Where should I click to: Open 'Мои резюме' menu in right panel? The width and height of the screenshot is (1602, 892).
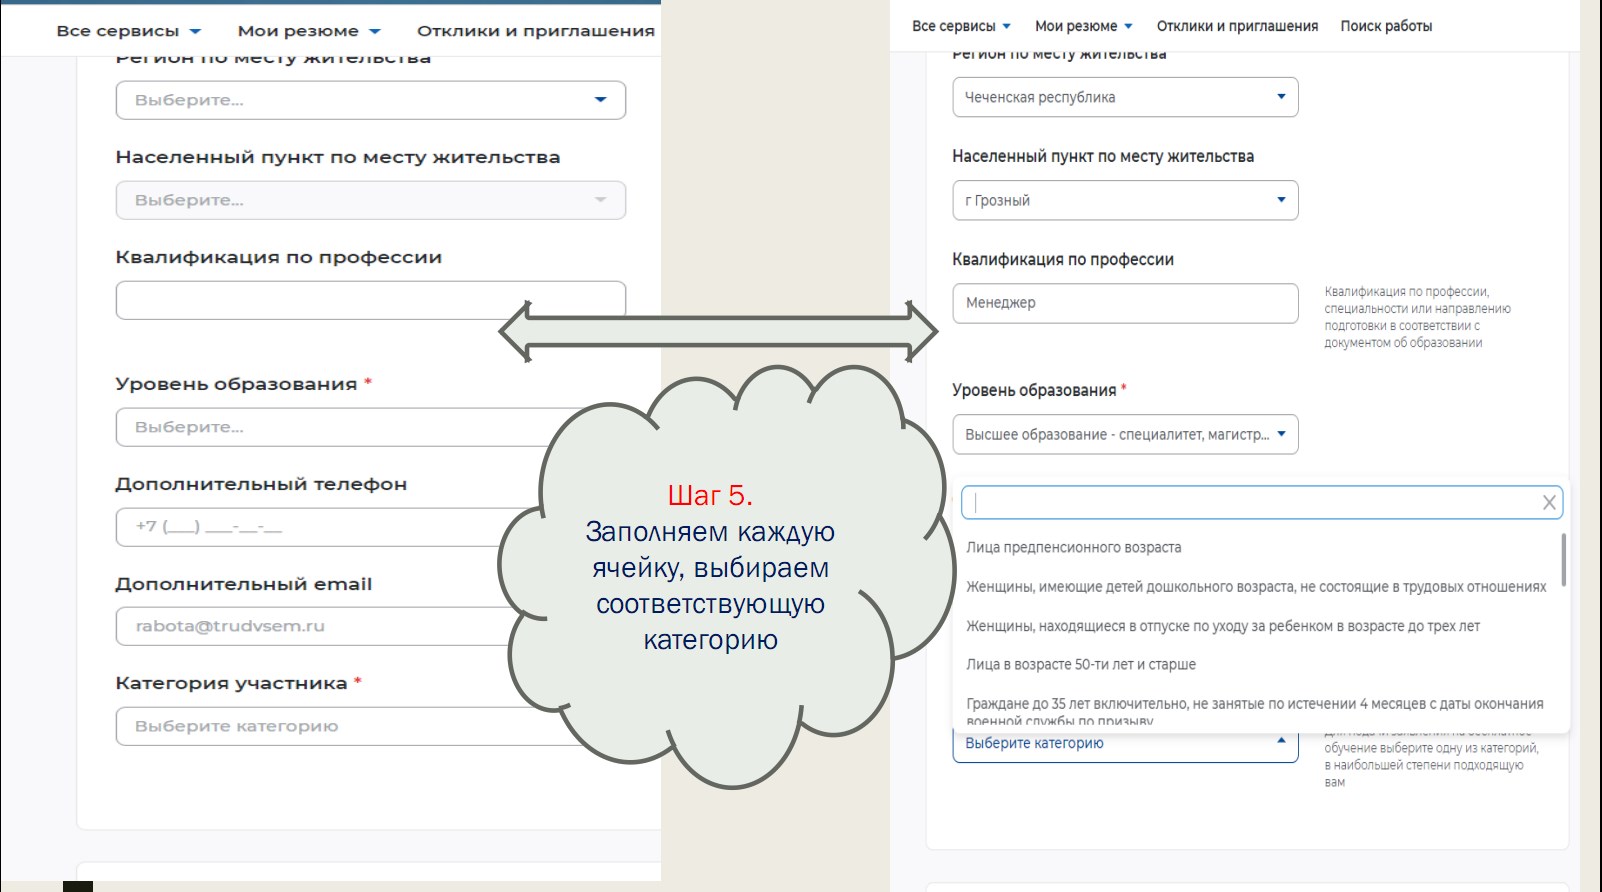(x=1083, y=26)
